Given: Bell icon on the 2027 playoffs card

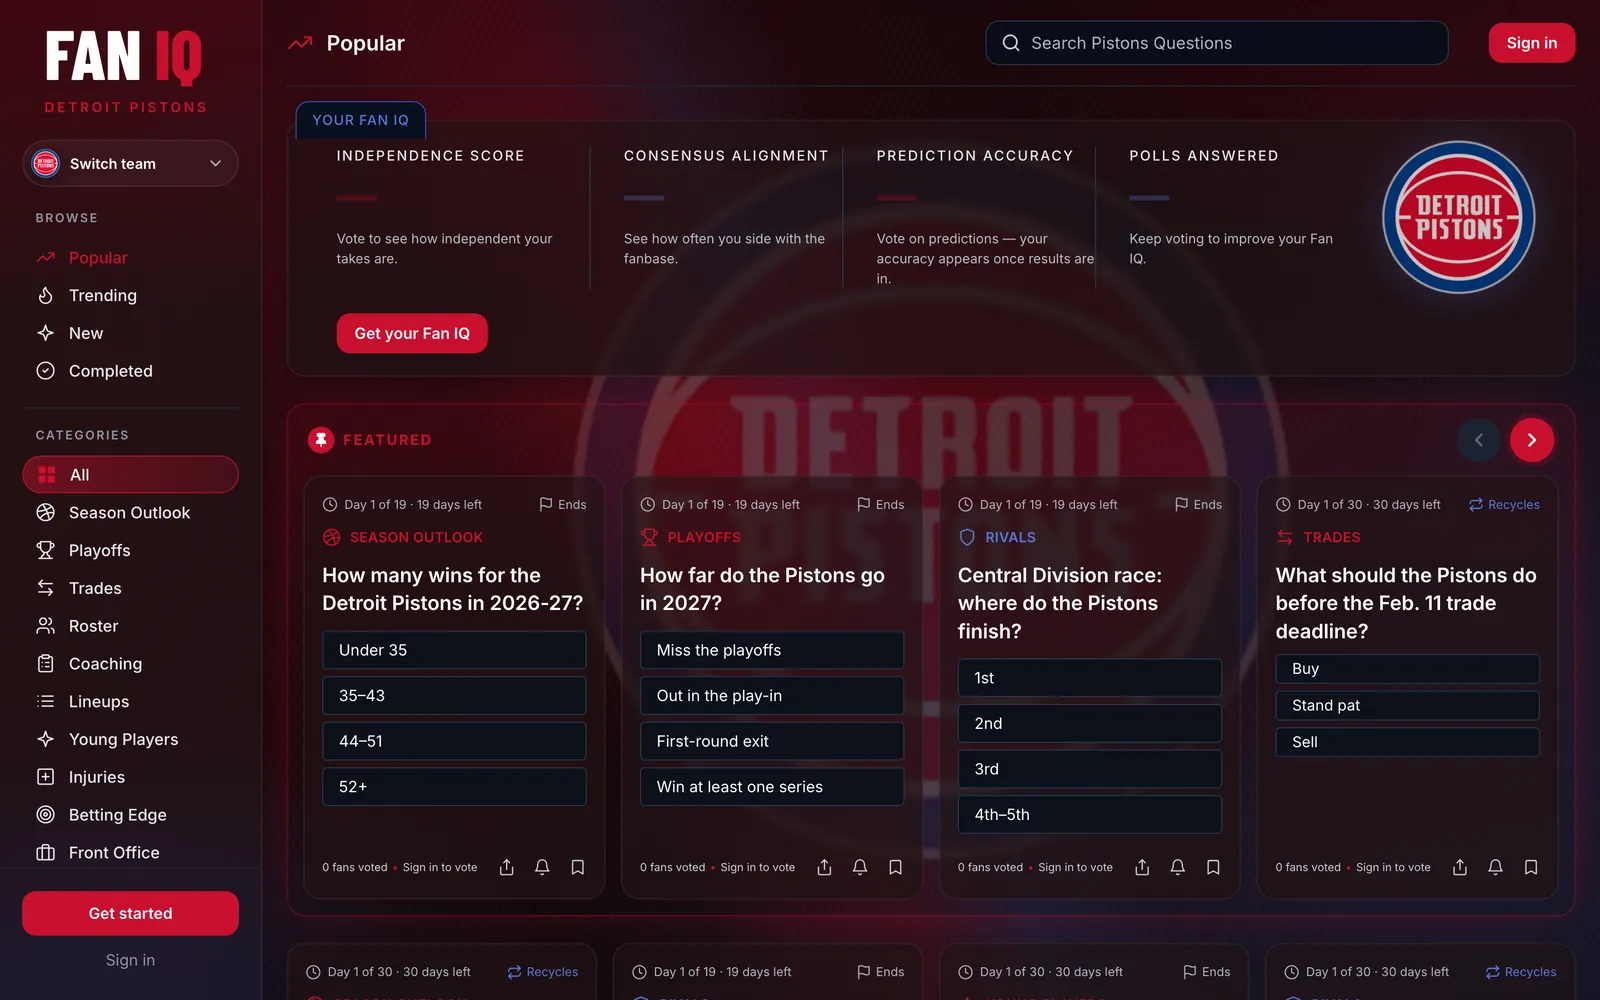Looking at the screenshot, I should (x=860, y=867).
